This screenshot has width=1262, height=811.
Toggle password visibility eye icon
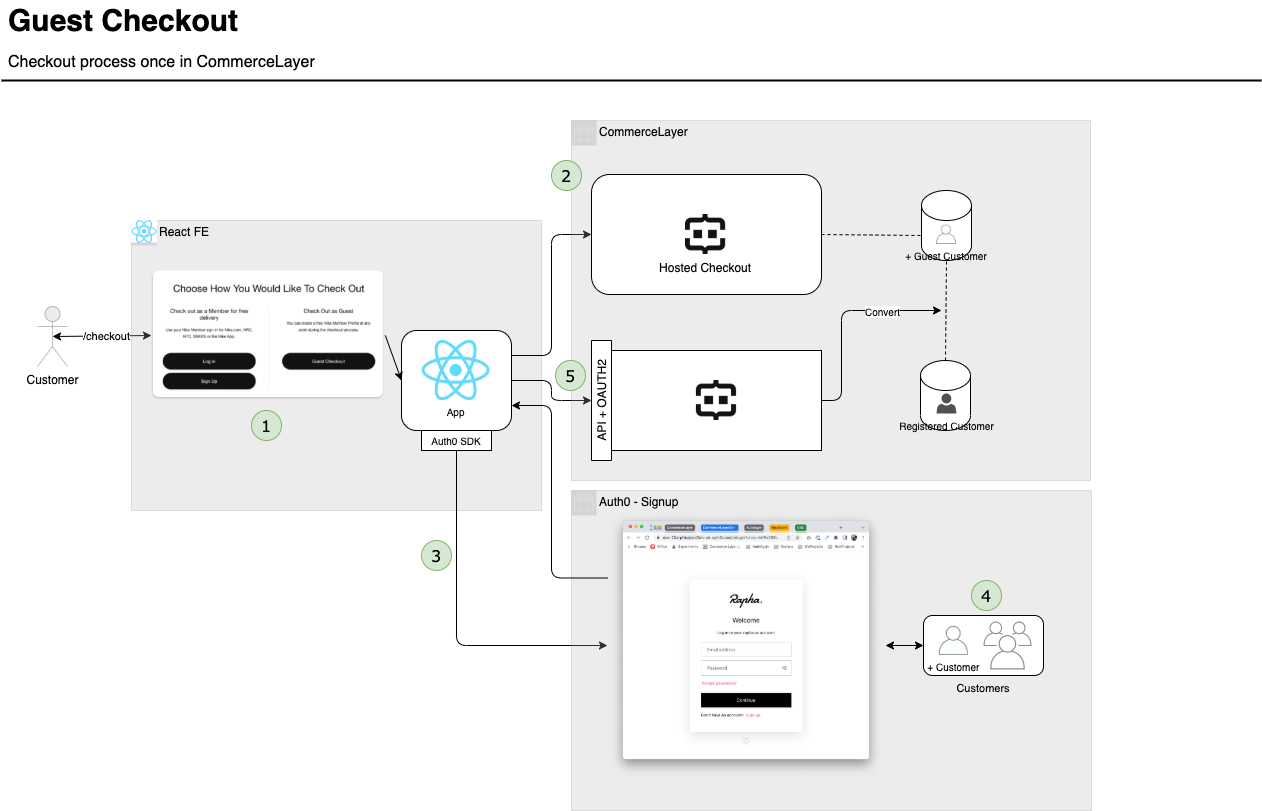click(x=784, y=668)
